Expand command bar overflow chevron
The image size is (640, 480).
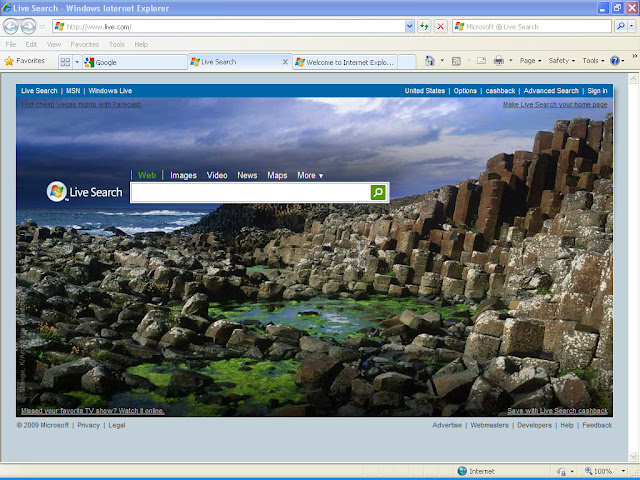635,56
